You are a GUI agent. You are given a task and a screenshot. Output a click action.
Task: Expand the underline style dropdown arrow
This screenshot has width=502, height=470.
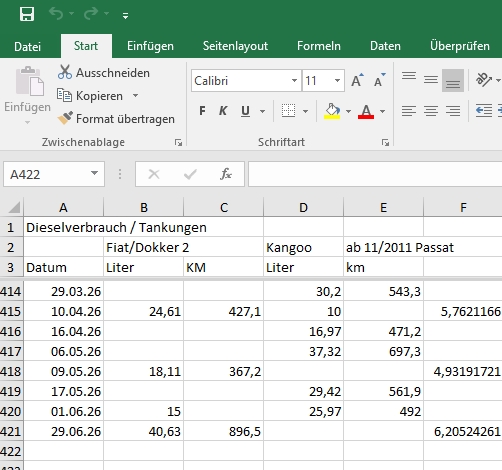coord(263,111)
